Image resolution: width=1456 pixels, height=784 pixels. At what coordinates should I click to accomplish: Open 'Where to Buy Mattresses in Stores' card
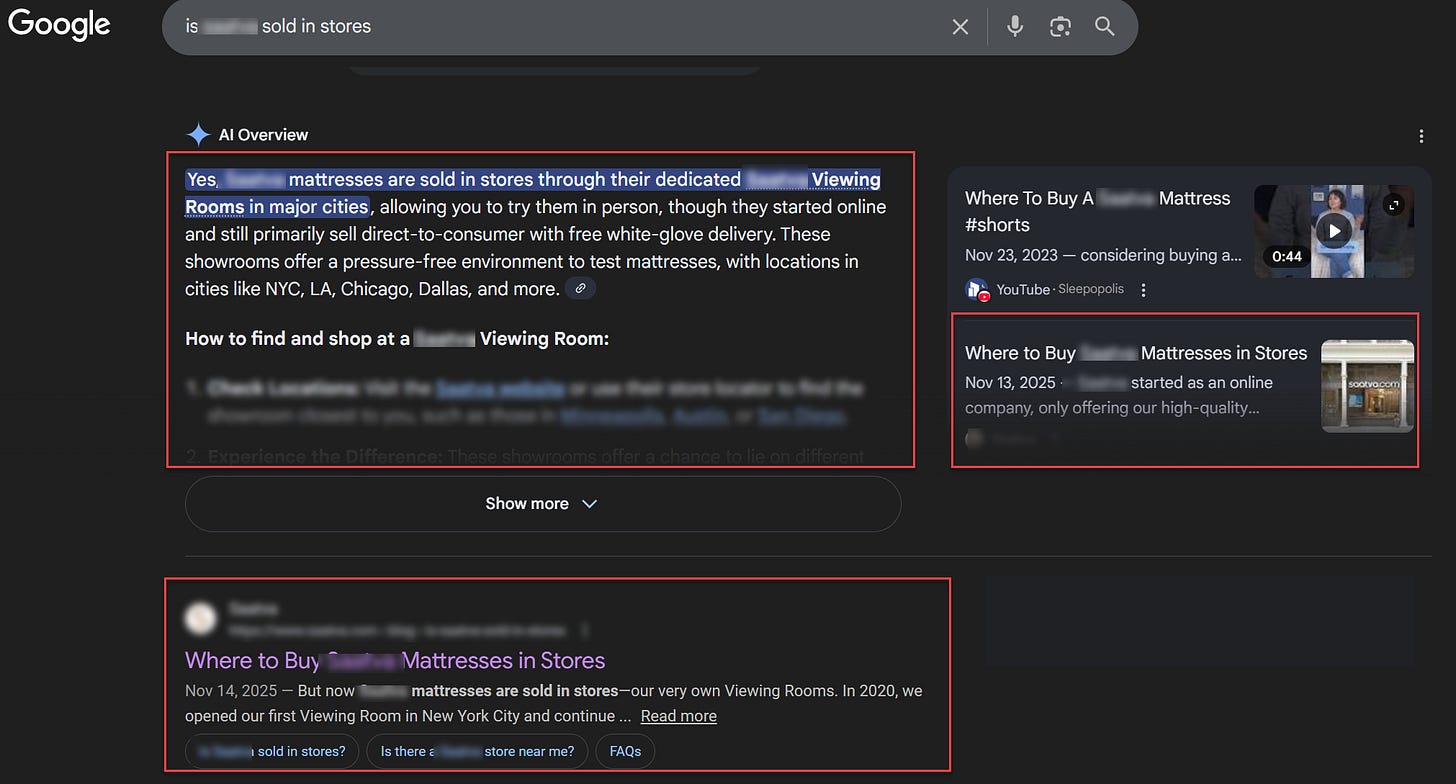coord(1136,353)
